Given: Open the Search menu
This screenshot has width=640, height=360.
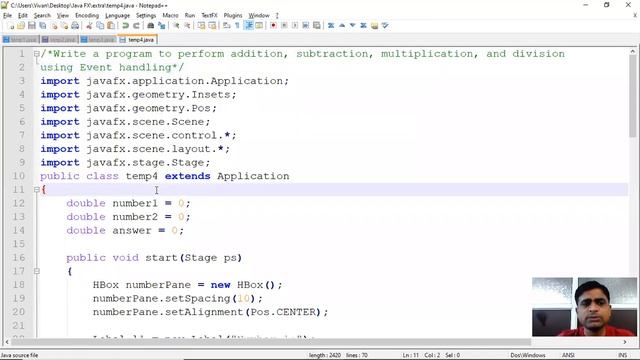Looking at the screenshot, I should pos(42,16).
